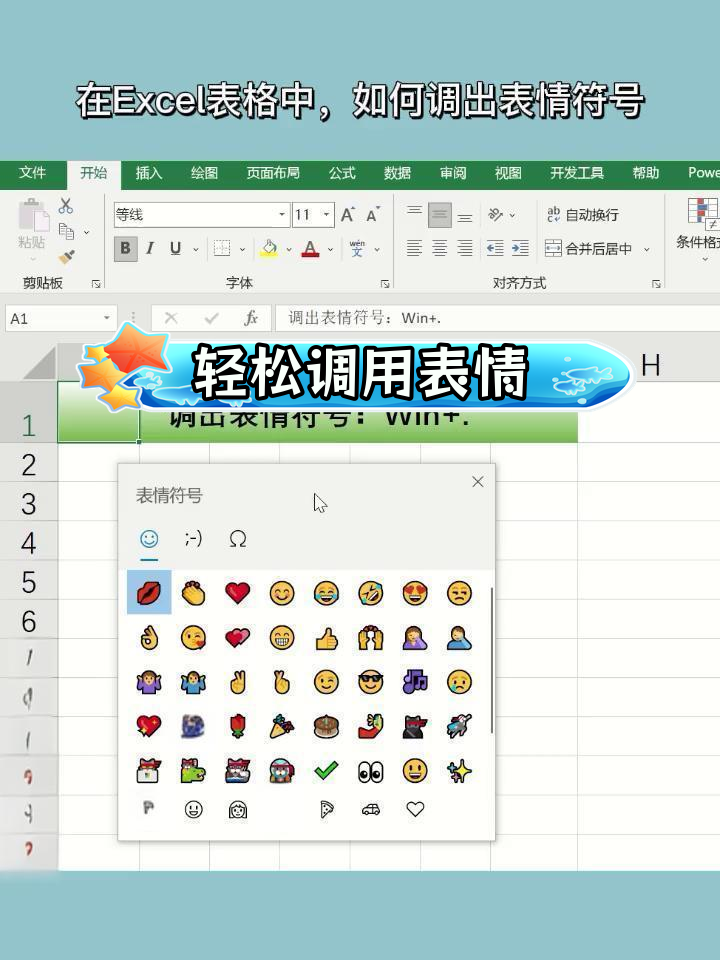Switch to the 页面布局 ribbon tab

pyautogui.click(x=273, y=173)
